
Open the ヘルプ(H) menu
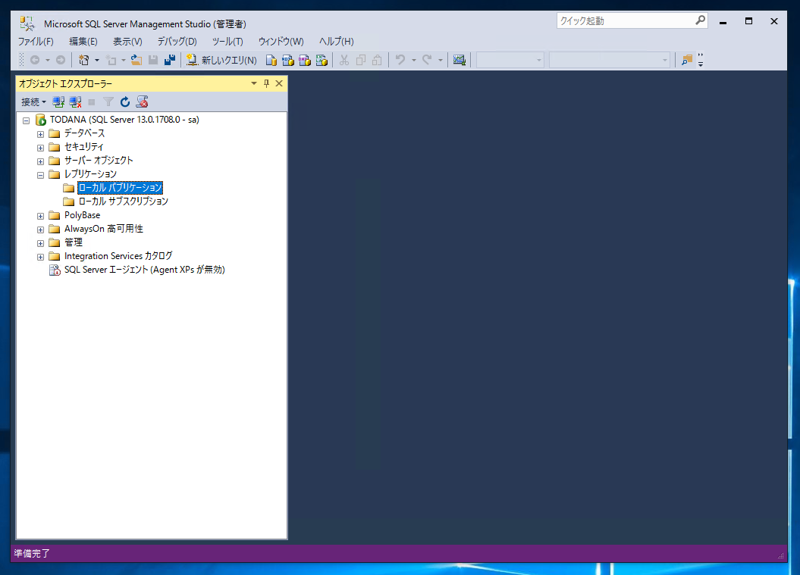tap(336, 41)
